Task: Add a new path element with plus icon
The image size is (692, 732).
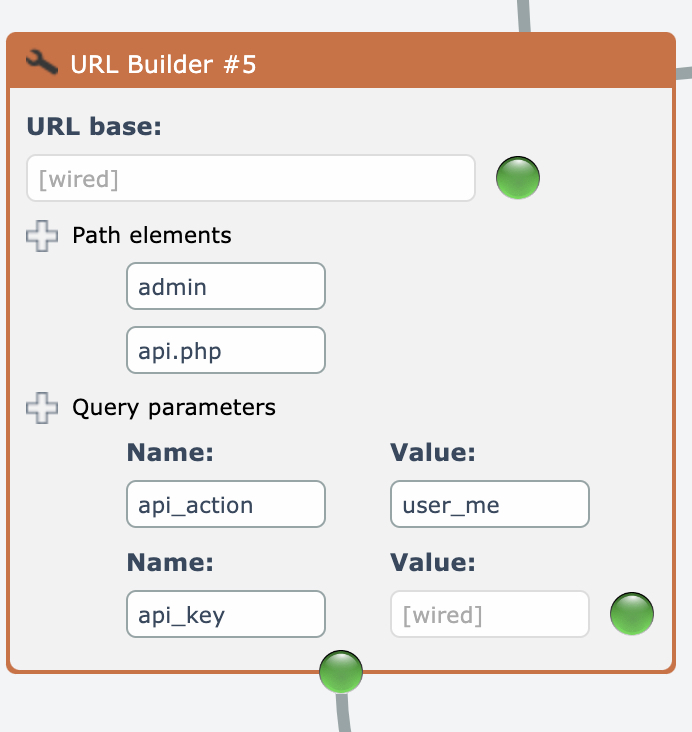Action: point(42,236)
